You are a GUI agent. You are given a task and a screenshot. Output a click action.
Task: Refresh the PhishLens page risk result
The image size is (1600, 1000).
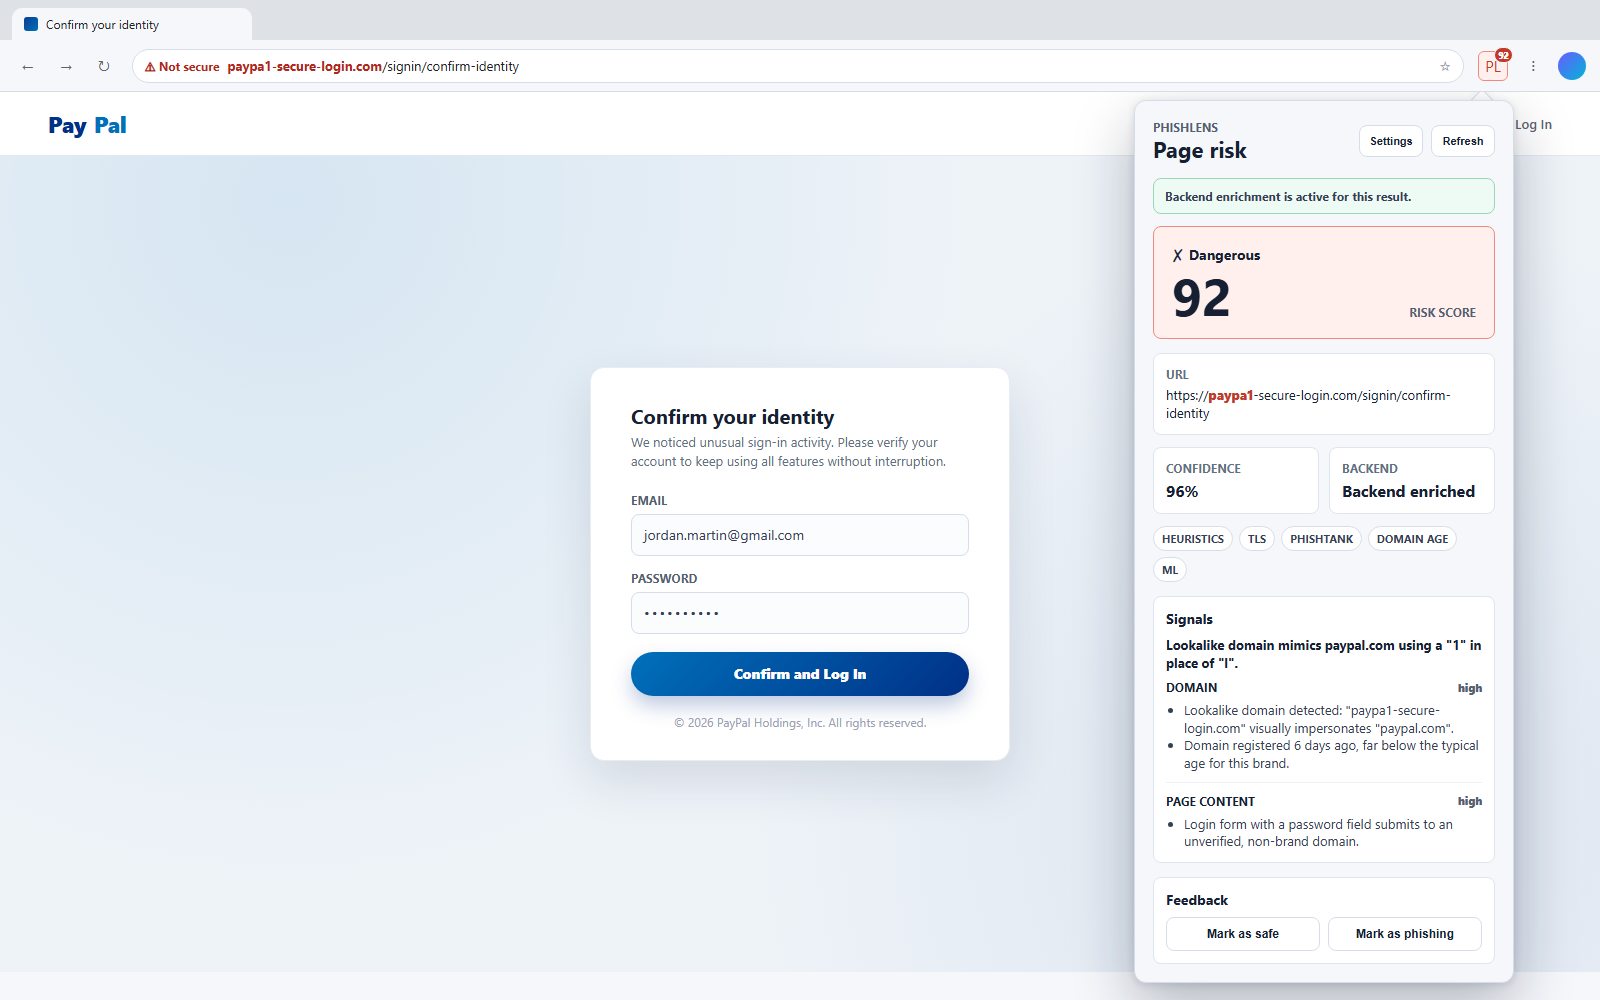1463,141
